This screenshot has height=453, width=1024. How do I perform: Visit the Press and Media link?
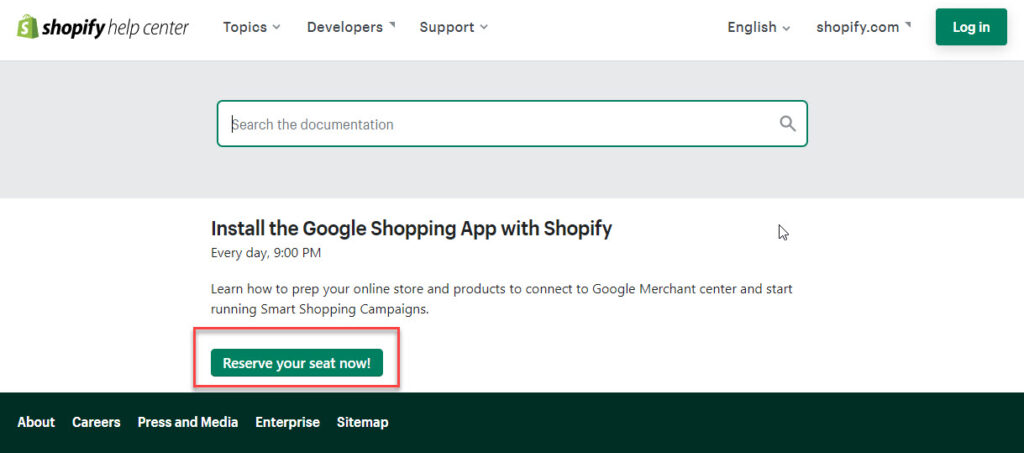tap(187, 422)
